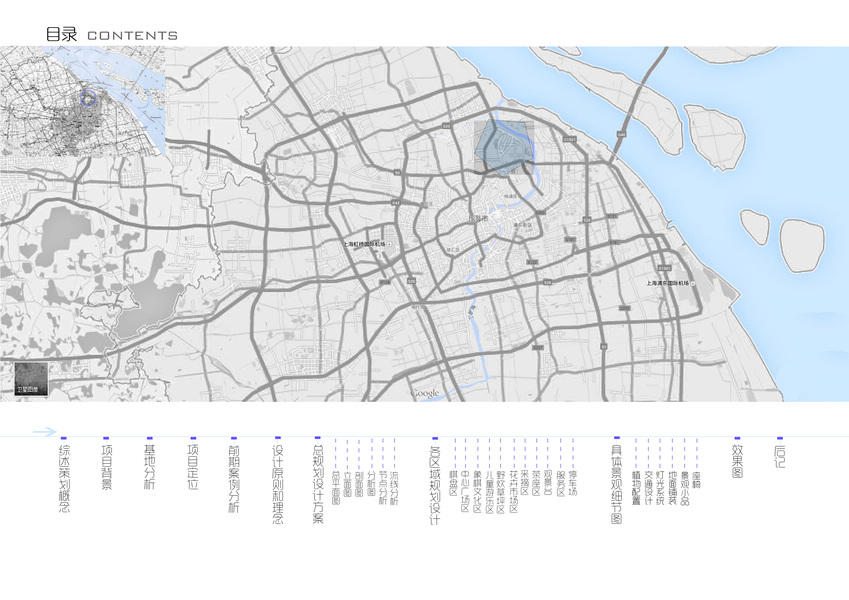Screen dimensions: 849x600
Task: Select the 交通设计 sub-entry
Action: 648,488
